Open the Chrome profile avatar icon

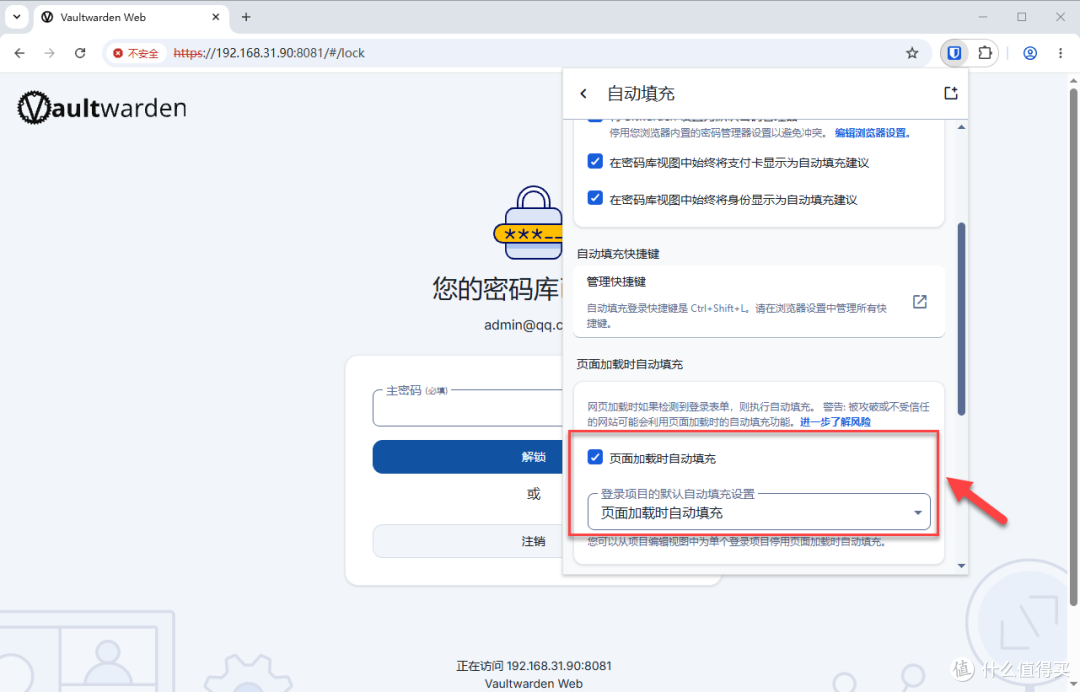[x=1030, y=53]
